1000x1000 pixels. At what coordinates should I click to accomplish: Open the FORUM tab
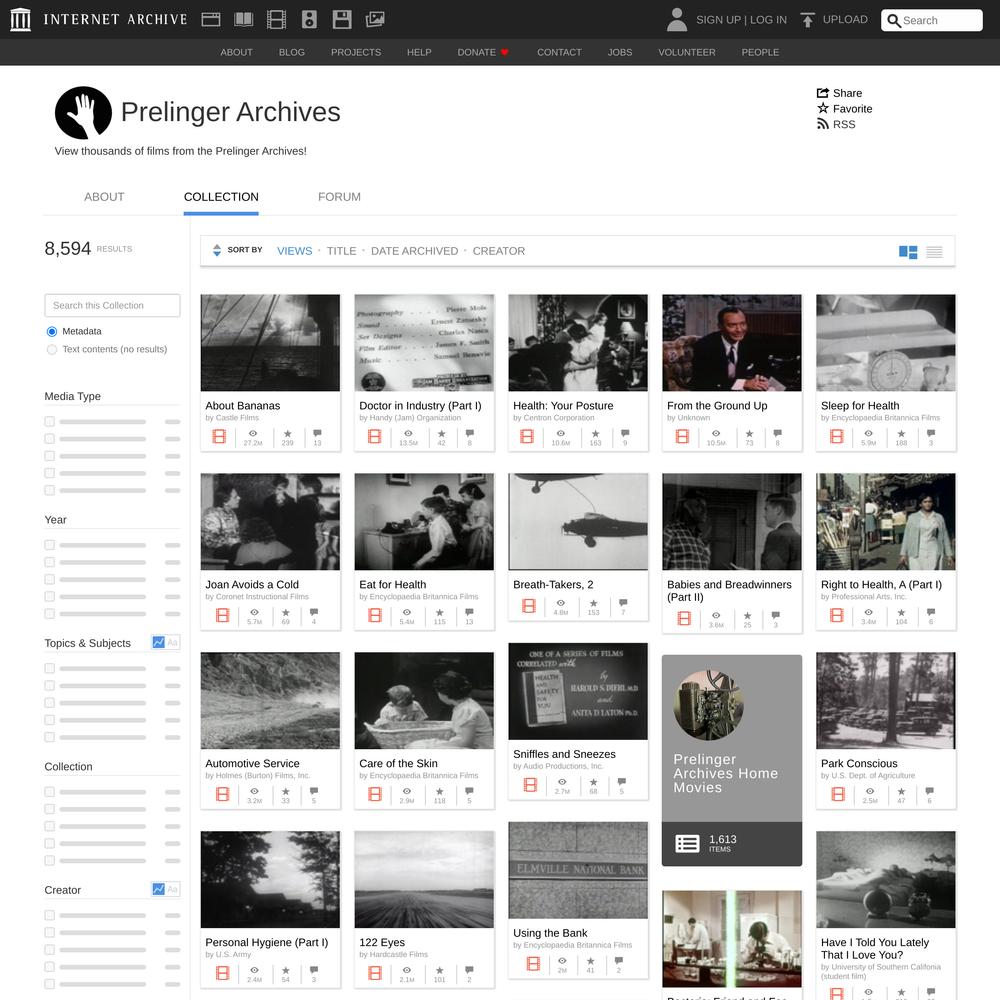(x=339, y=196)
